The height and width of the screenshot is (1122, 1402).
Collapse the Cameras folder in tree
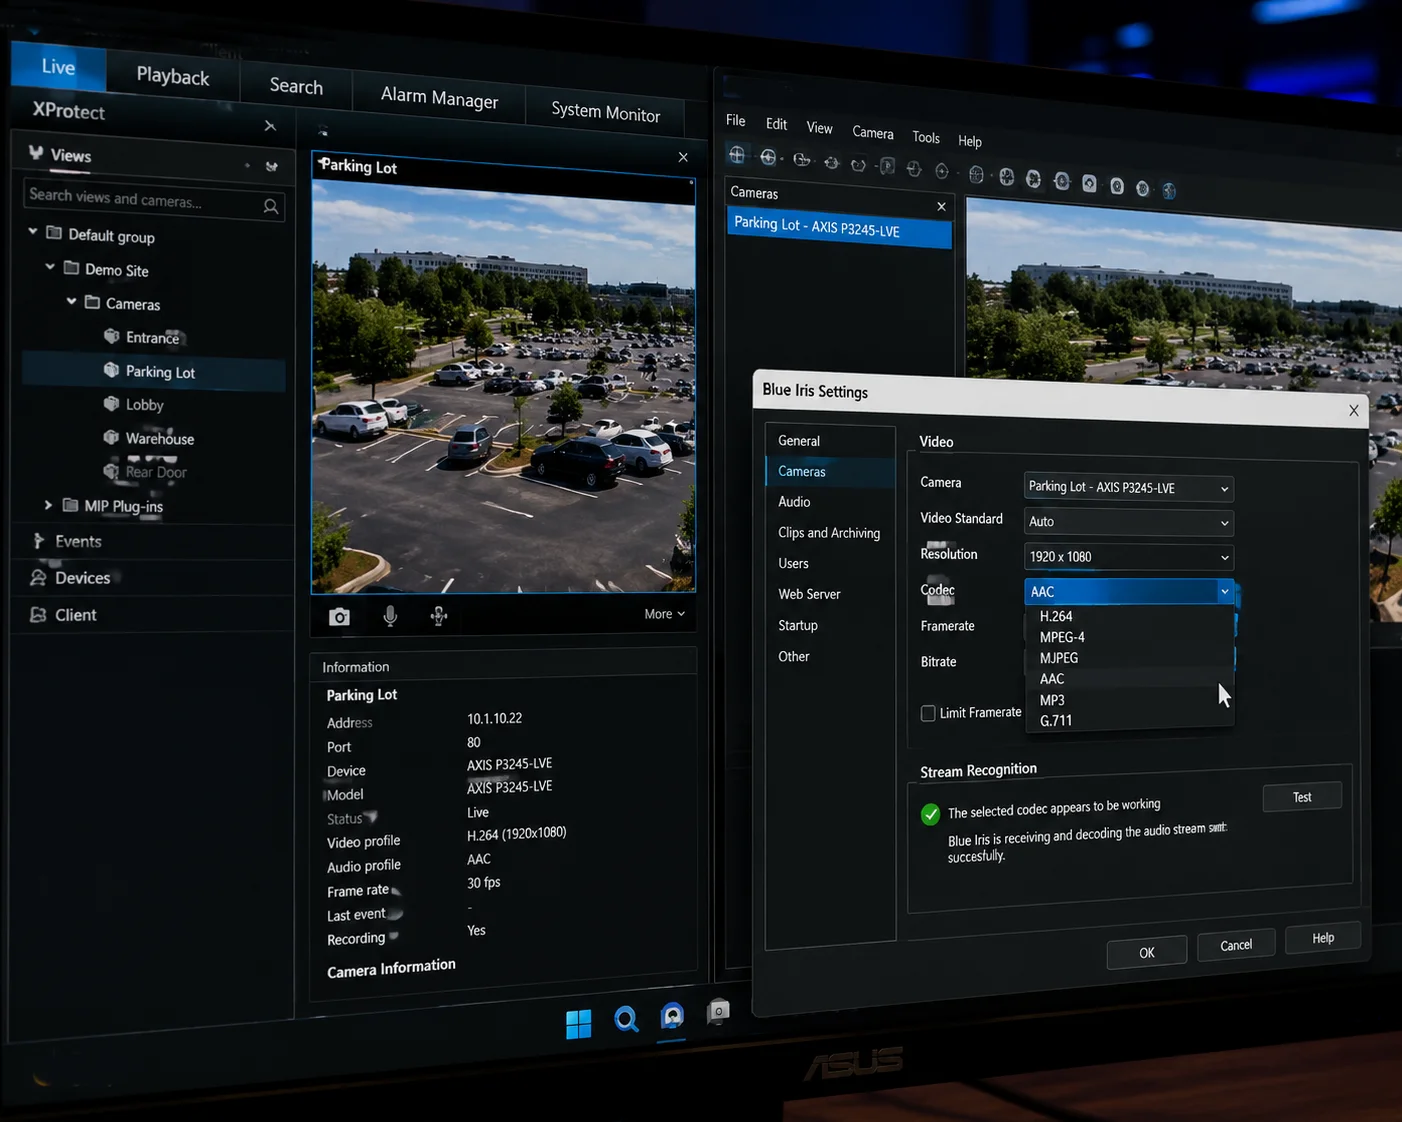71,300
